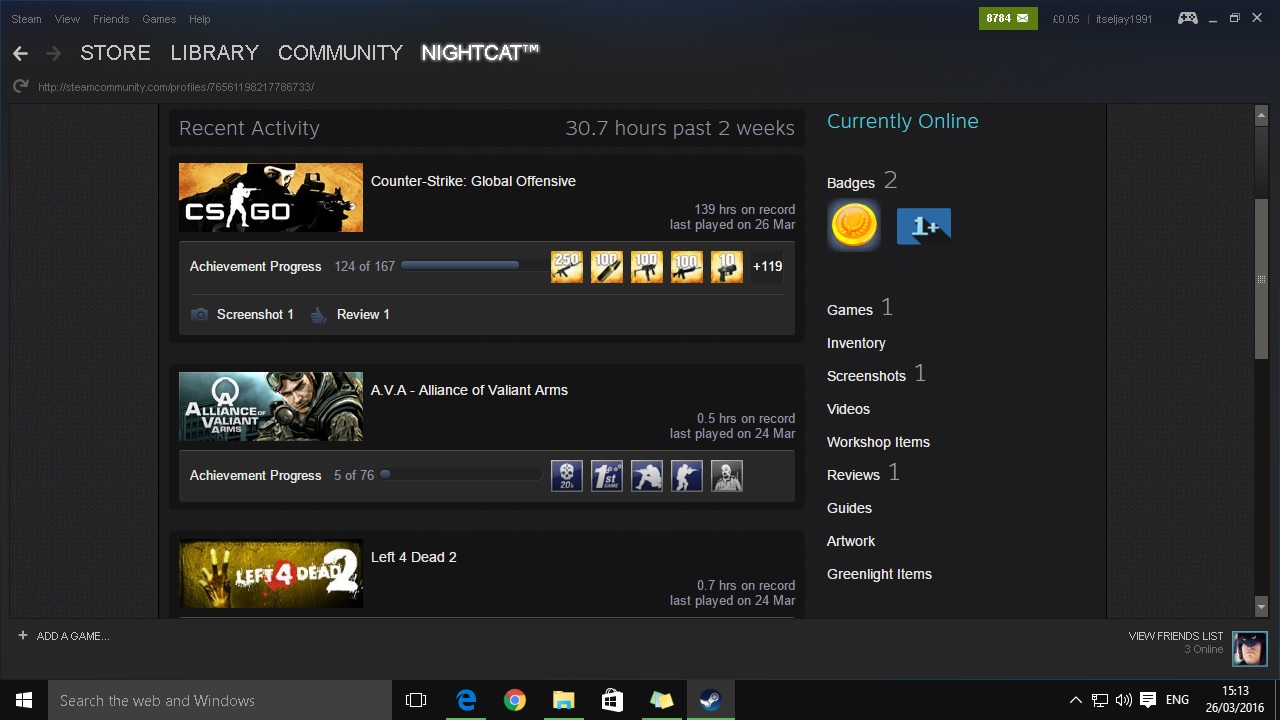The height and width of the screenshot is (720, 1280).
Task: Open the Videos link
Action: (x=848, y=409)
